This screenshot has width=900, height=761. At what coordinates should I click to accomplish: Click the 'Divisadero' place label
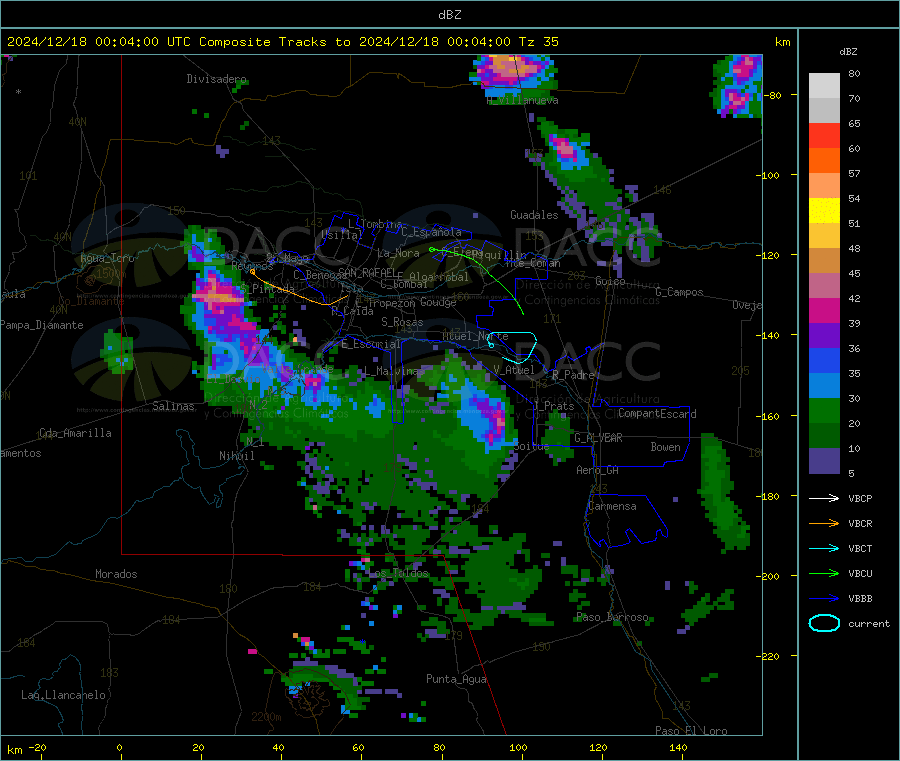[x=216, y=79]
